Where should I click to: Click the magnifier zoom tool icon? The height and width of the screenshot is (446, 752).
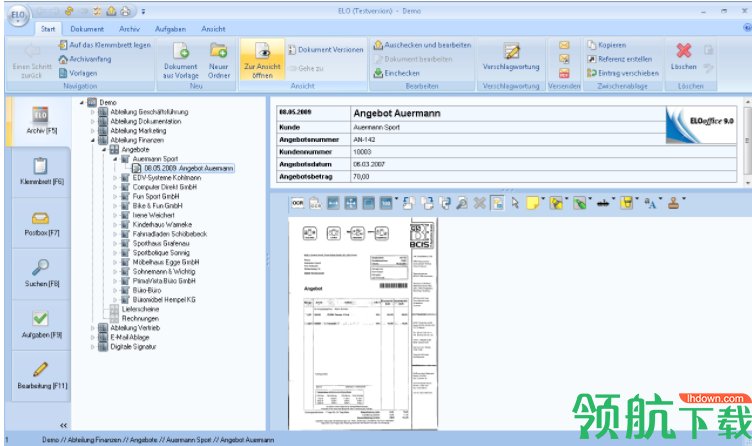click(462, 203)
